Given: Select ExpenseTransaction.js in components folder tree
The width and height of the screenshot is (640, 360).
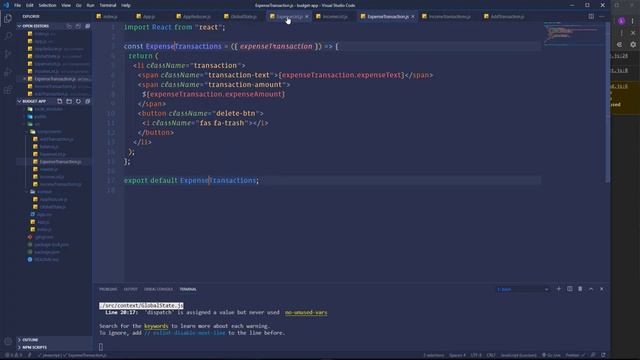Looking at the screenshot, I should (60, 162).
